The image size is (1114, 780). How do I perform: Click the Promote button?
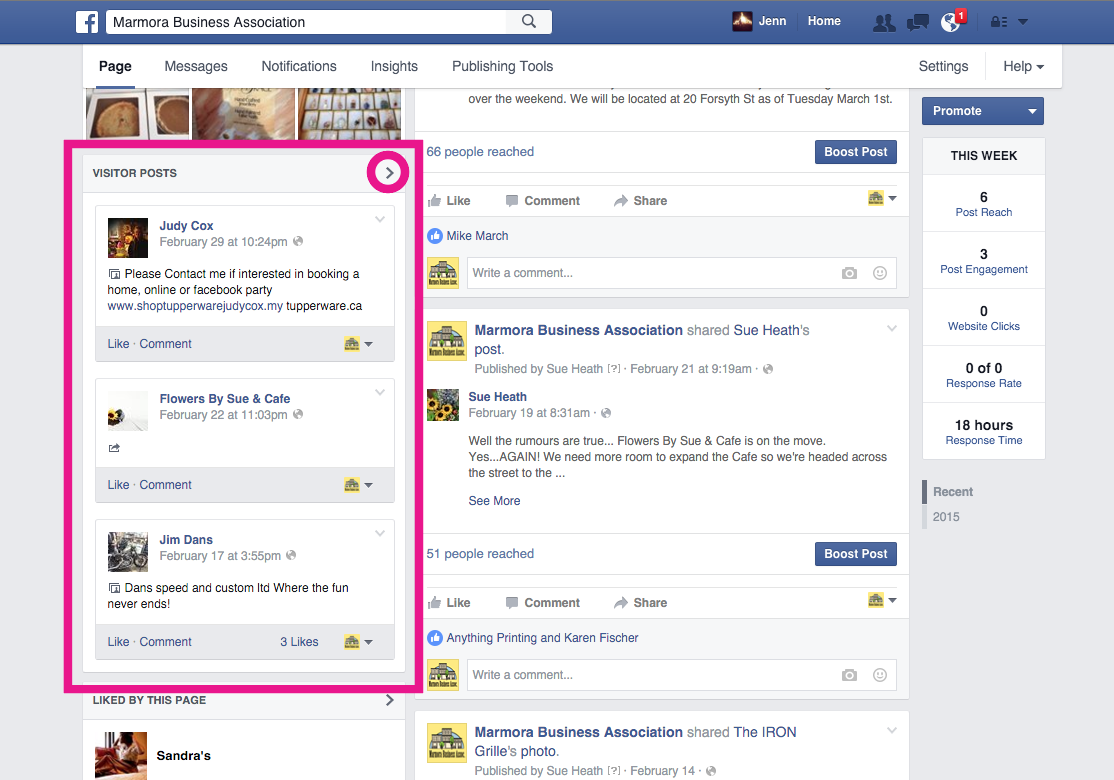983,111
